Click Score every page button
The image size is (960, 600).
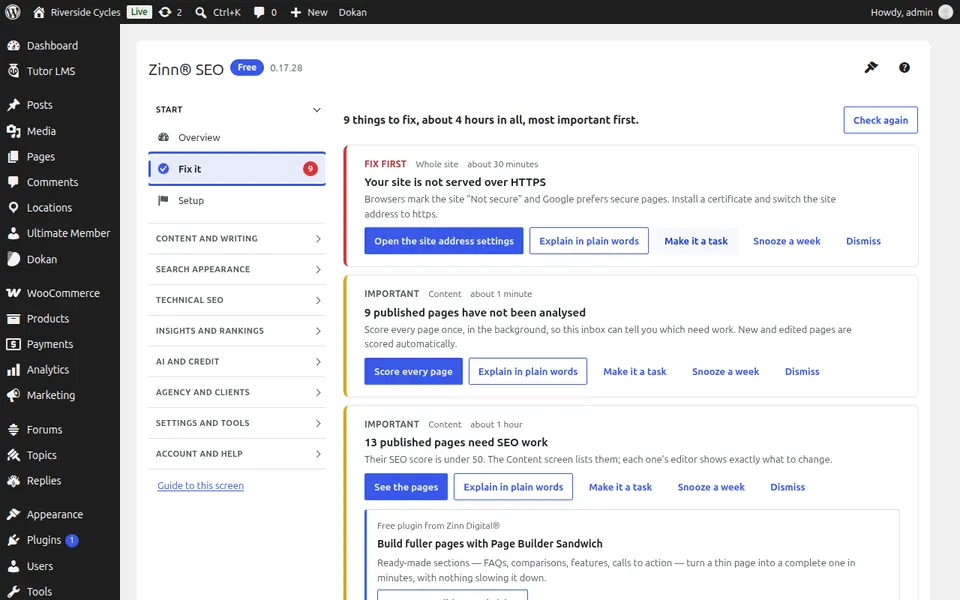coord(413,371)
